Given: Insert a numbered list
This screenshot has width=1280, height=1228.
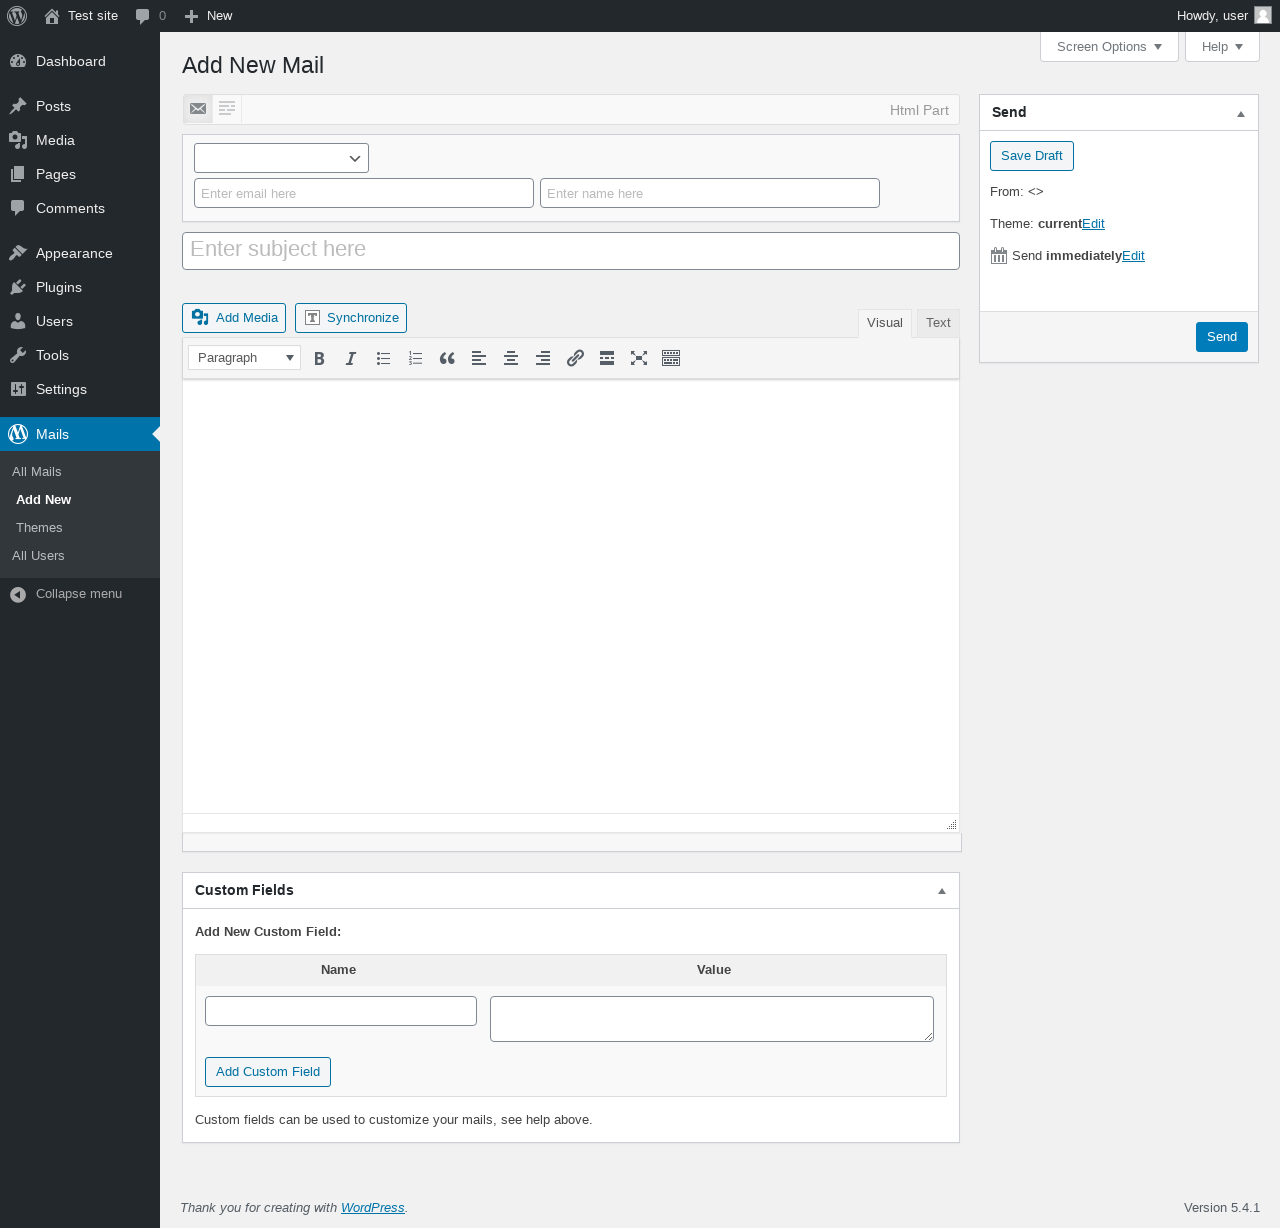Looking at the screenshot, I should 415,358.
